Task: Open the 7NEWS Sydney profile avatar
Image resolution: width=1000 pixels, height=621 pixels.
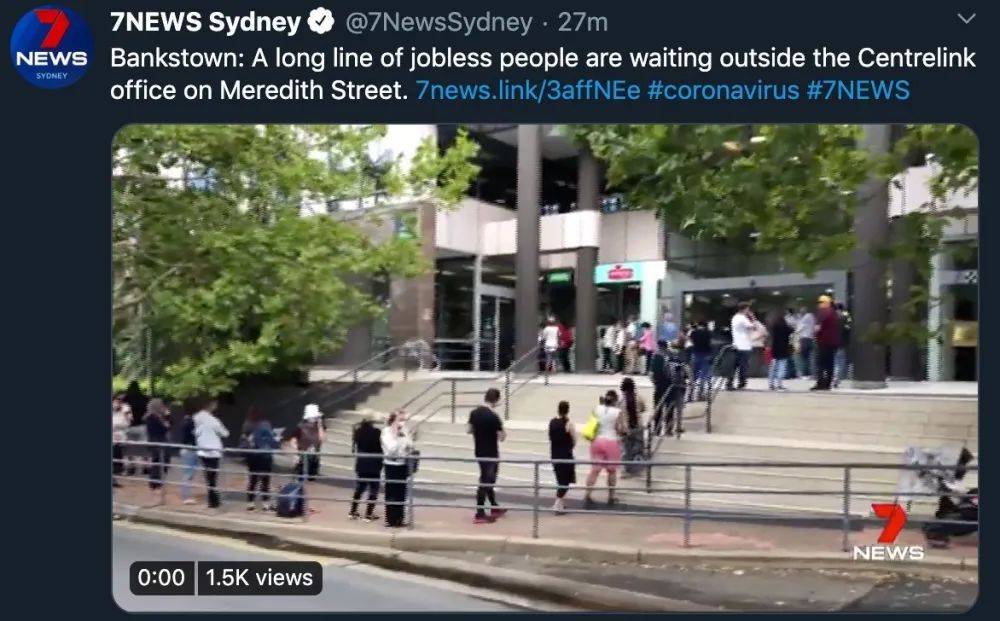Action: coord(52,47)
